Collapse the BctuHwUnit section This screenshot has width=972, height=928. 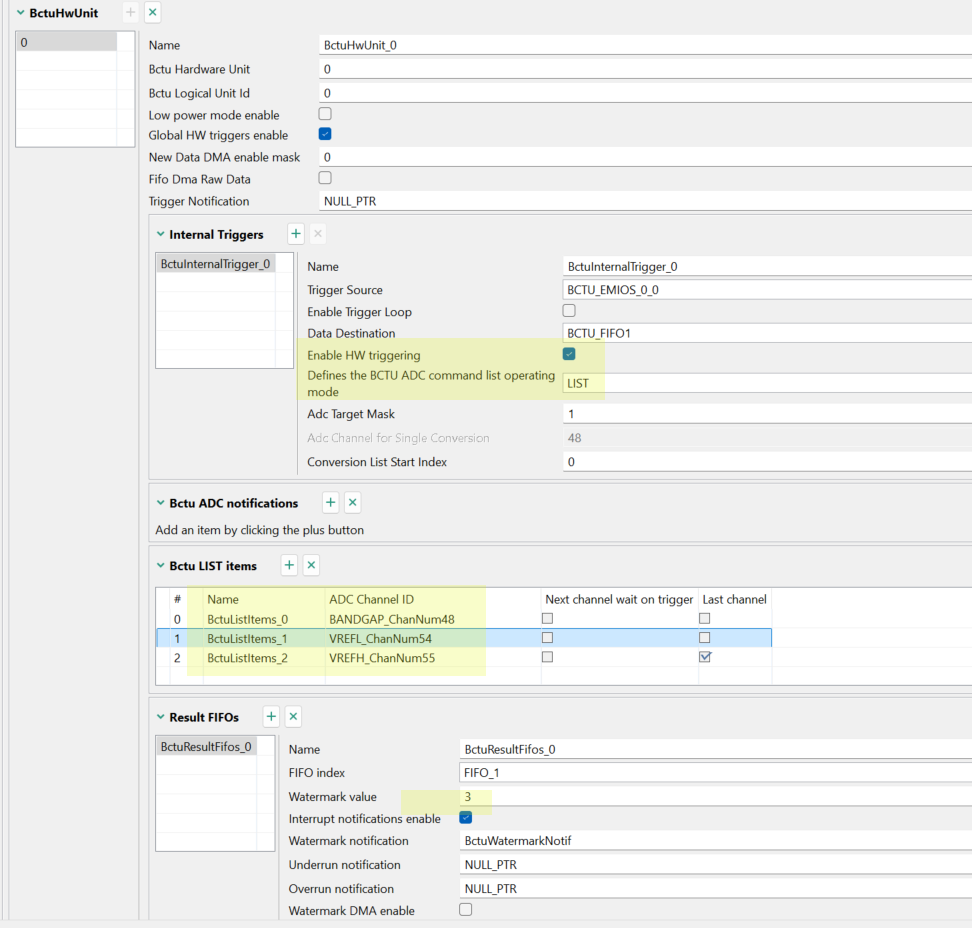click(20, 13)
